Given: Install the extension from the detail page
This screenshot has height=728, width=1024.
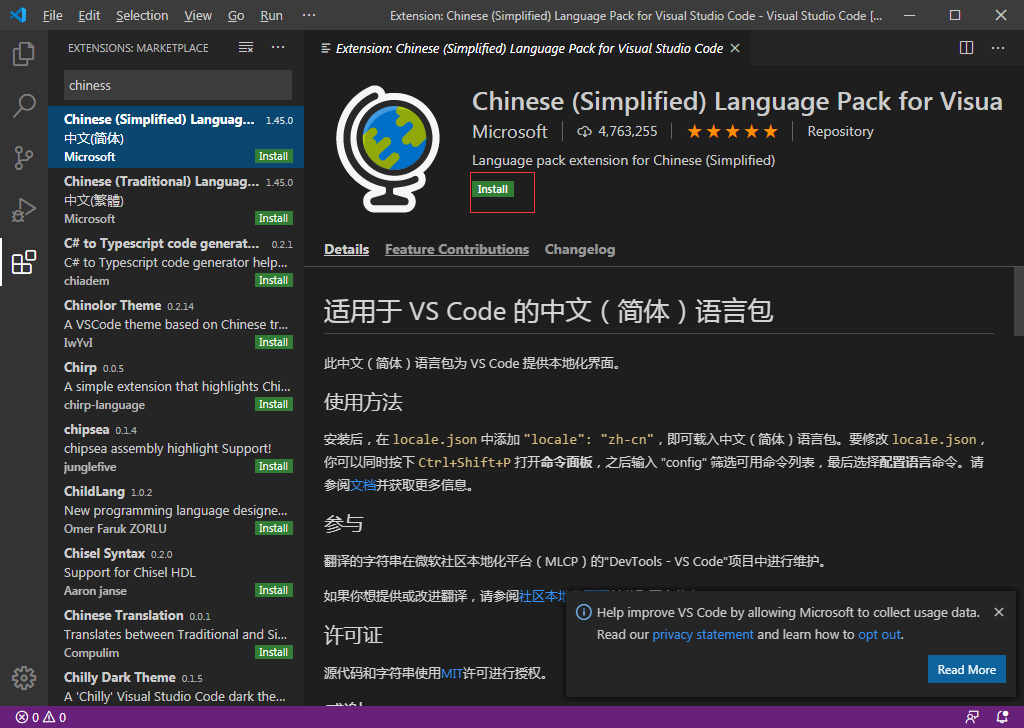Looking at the screenshot, I should 492,189.
